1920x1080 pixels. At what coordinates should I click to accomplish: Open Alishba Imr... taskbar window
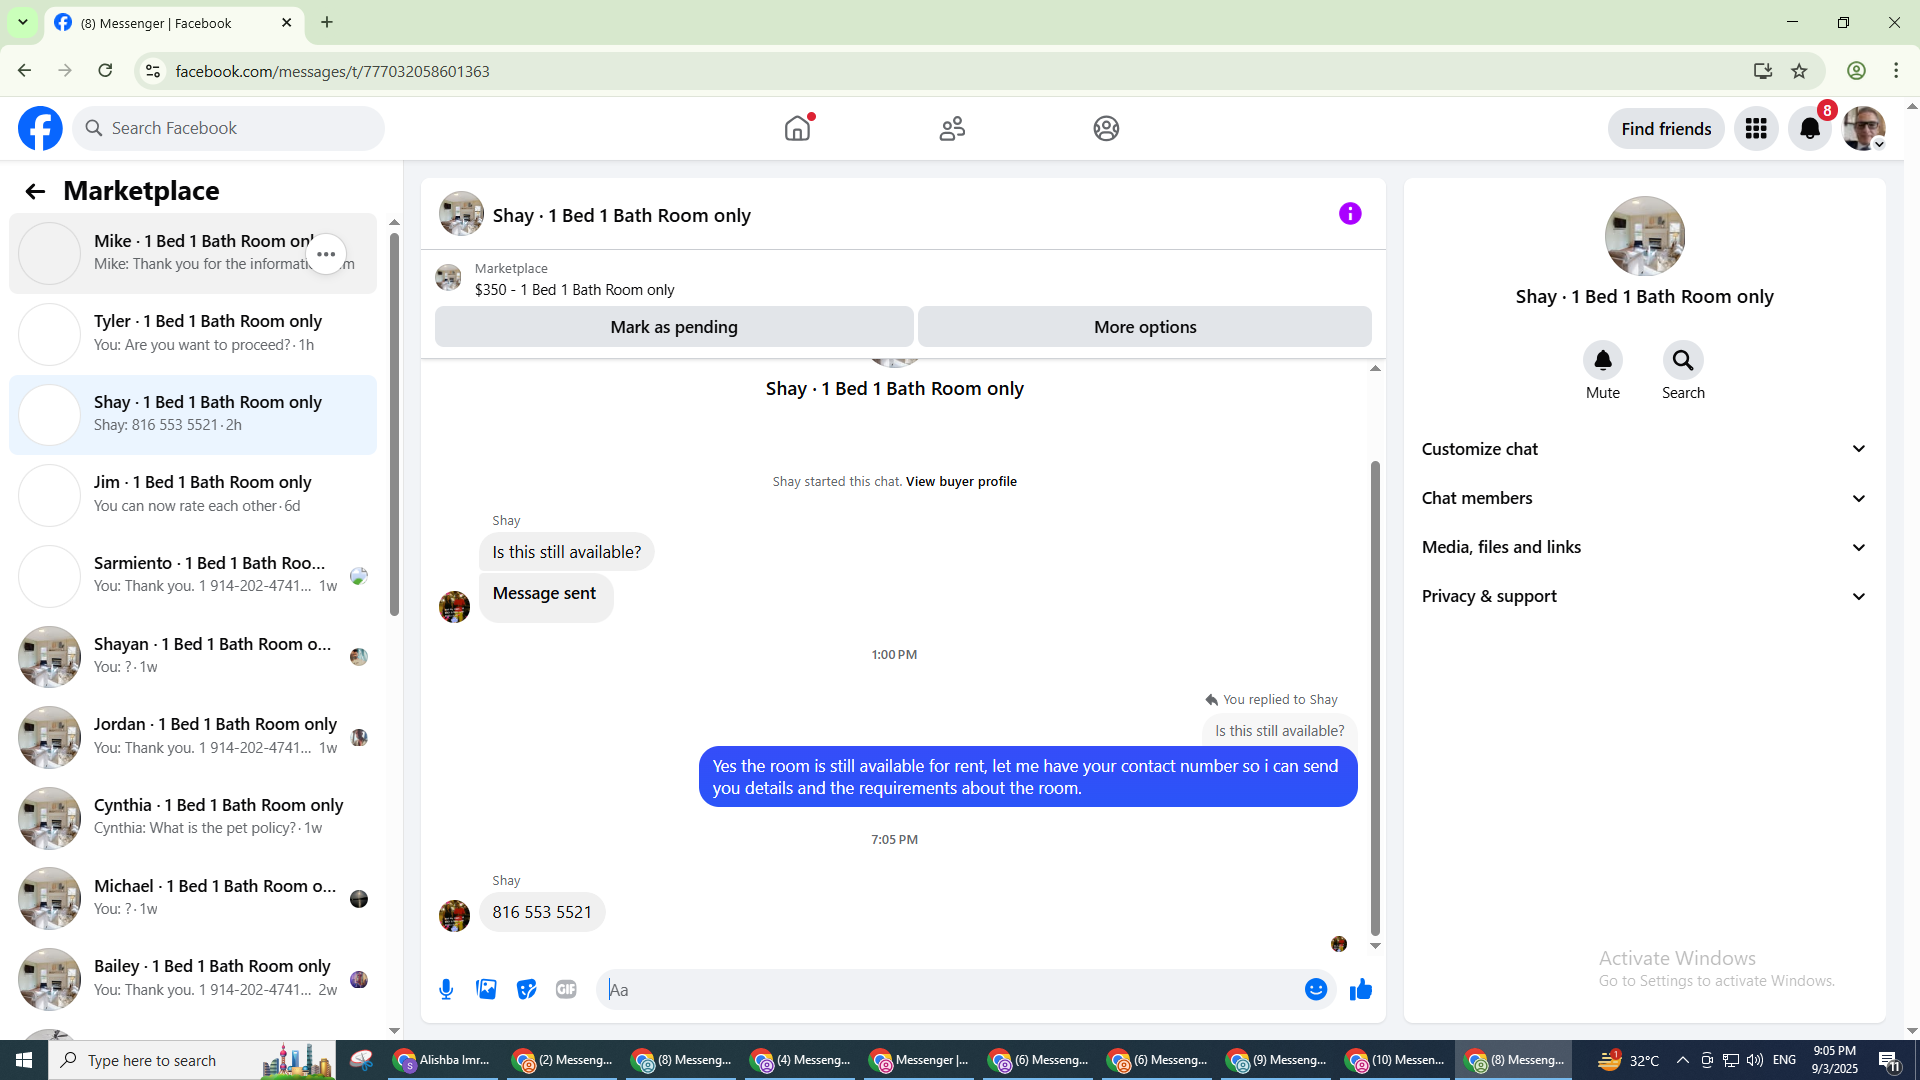(443, 1060)
